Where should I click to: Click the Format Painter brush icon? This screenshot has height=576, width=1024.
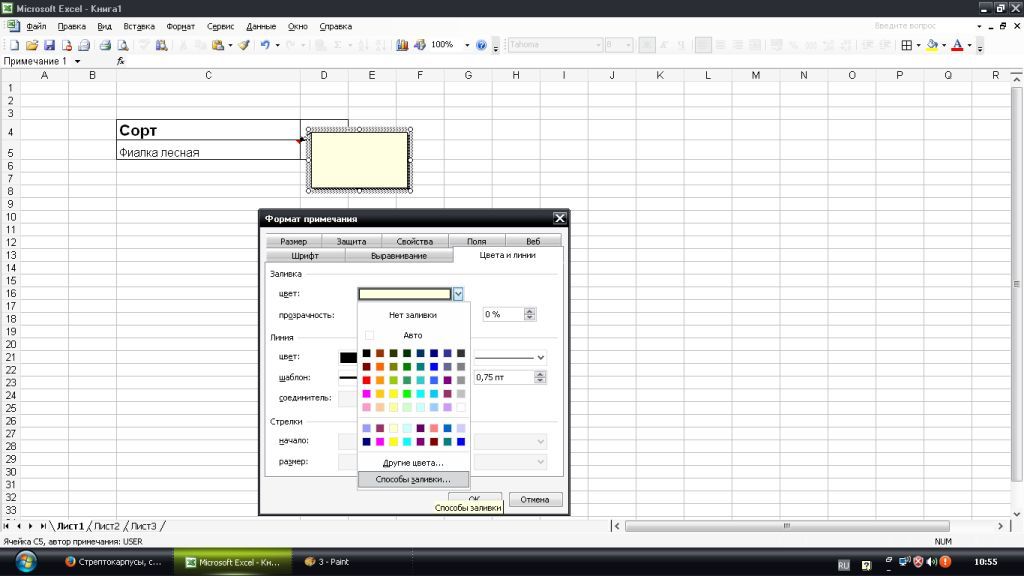point(243,45)
